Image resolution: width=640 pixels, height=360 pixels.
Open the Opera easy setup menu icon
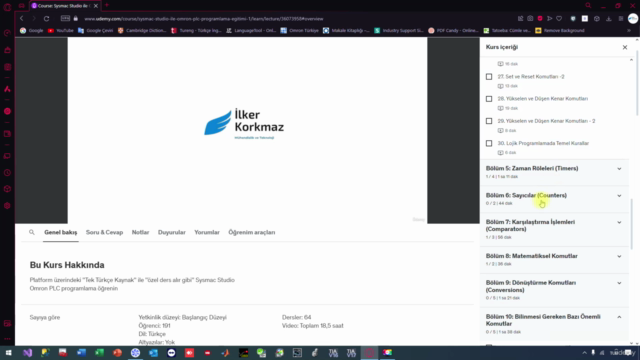pos(621,19)
